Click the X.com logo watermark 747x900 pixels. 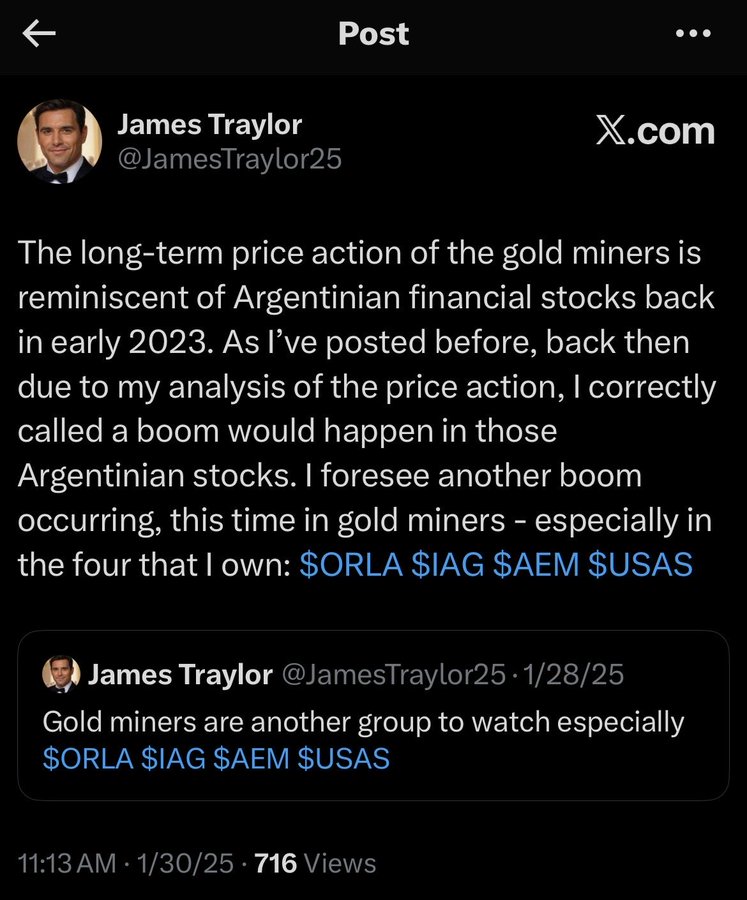(655, 131)
